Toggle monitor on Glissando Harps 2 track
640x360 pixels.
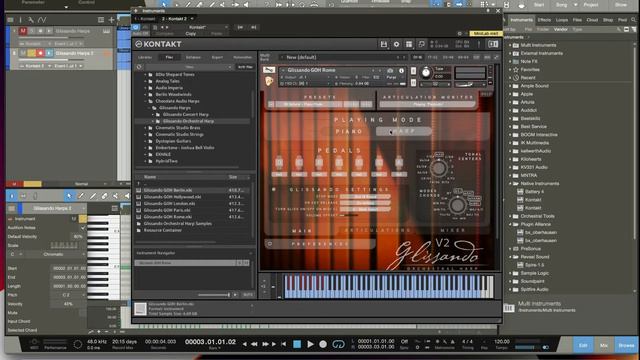(x=49, y=53)
